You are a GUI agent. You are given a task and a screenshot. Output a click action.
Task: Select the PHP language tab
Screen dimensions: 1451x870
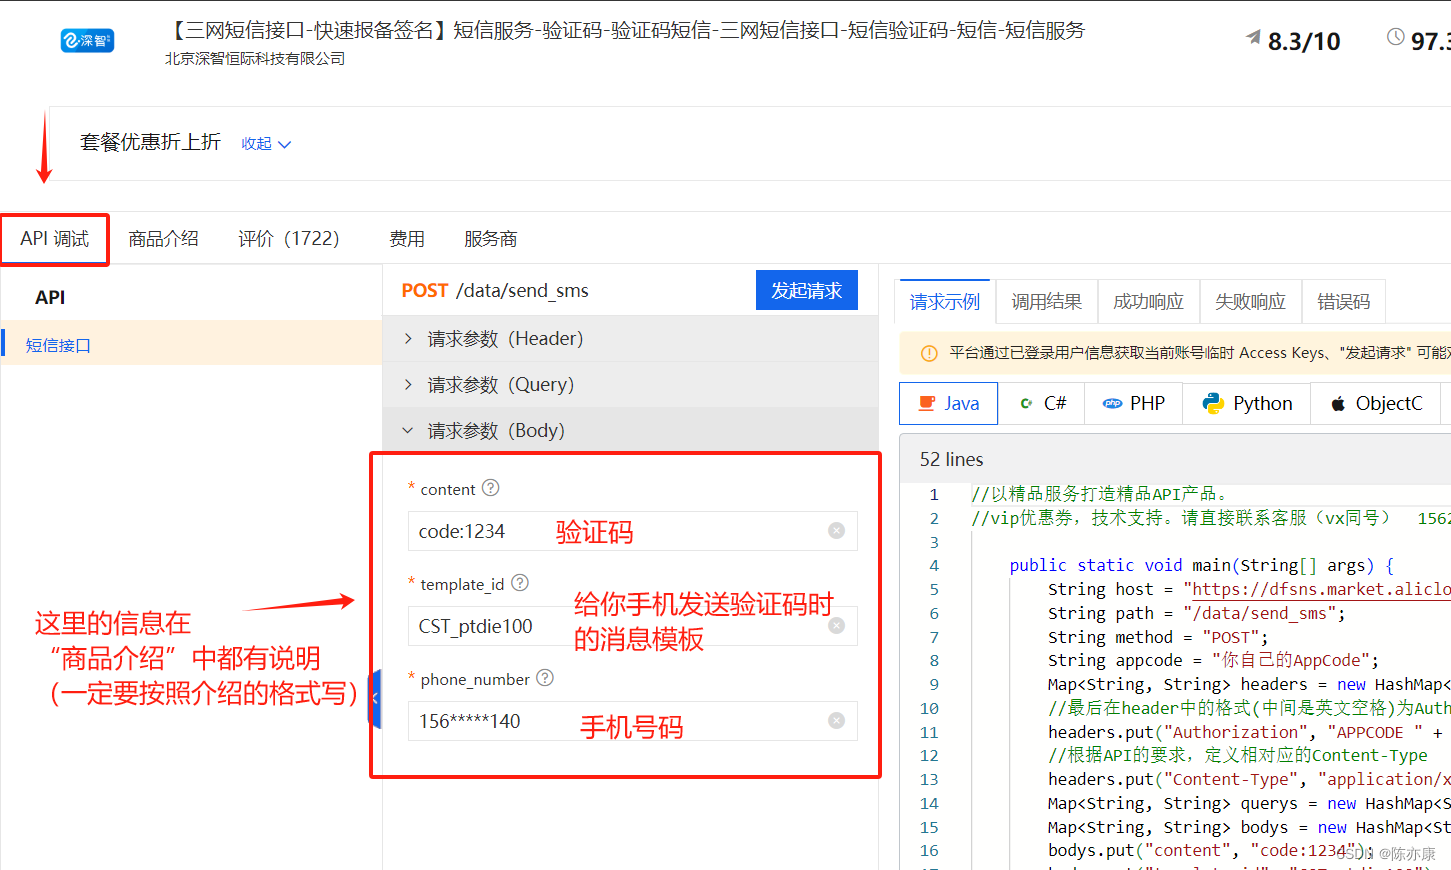click(1134, 403)
